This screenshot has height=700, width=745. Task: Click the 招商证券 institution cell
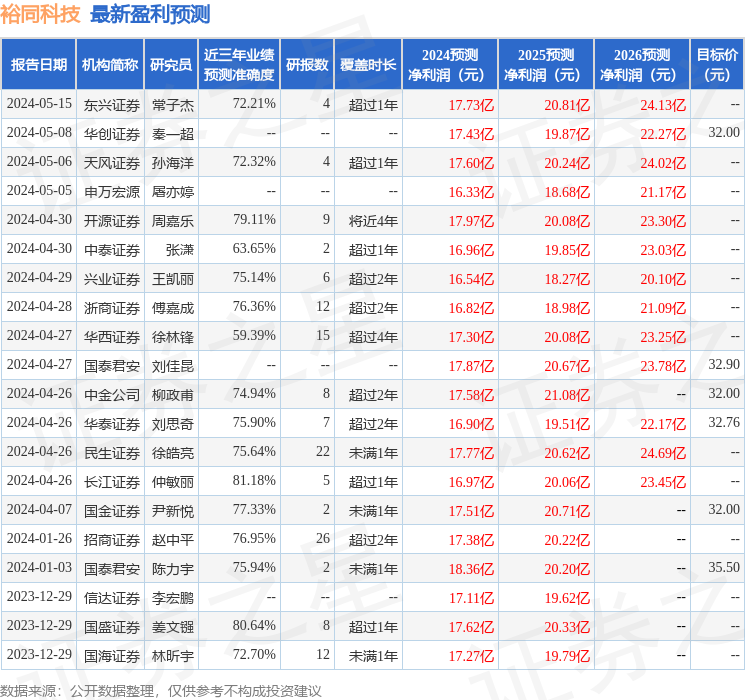pyautogui.click(x=112, y=540)
